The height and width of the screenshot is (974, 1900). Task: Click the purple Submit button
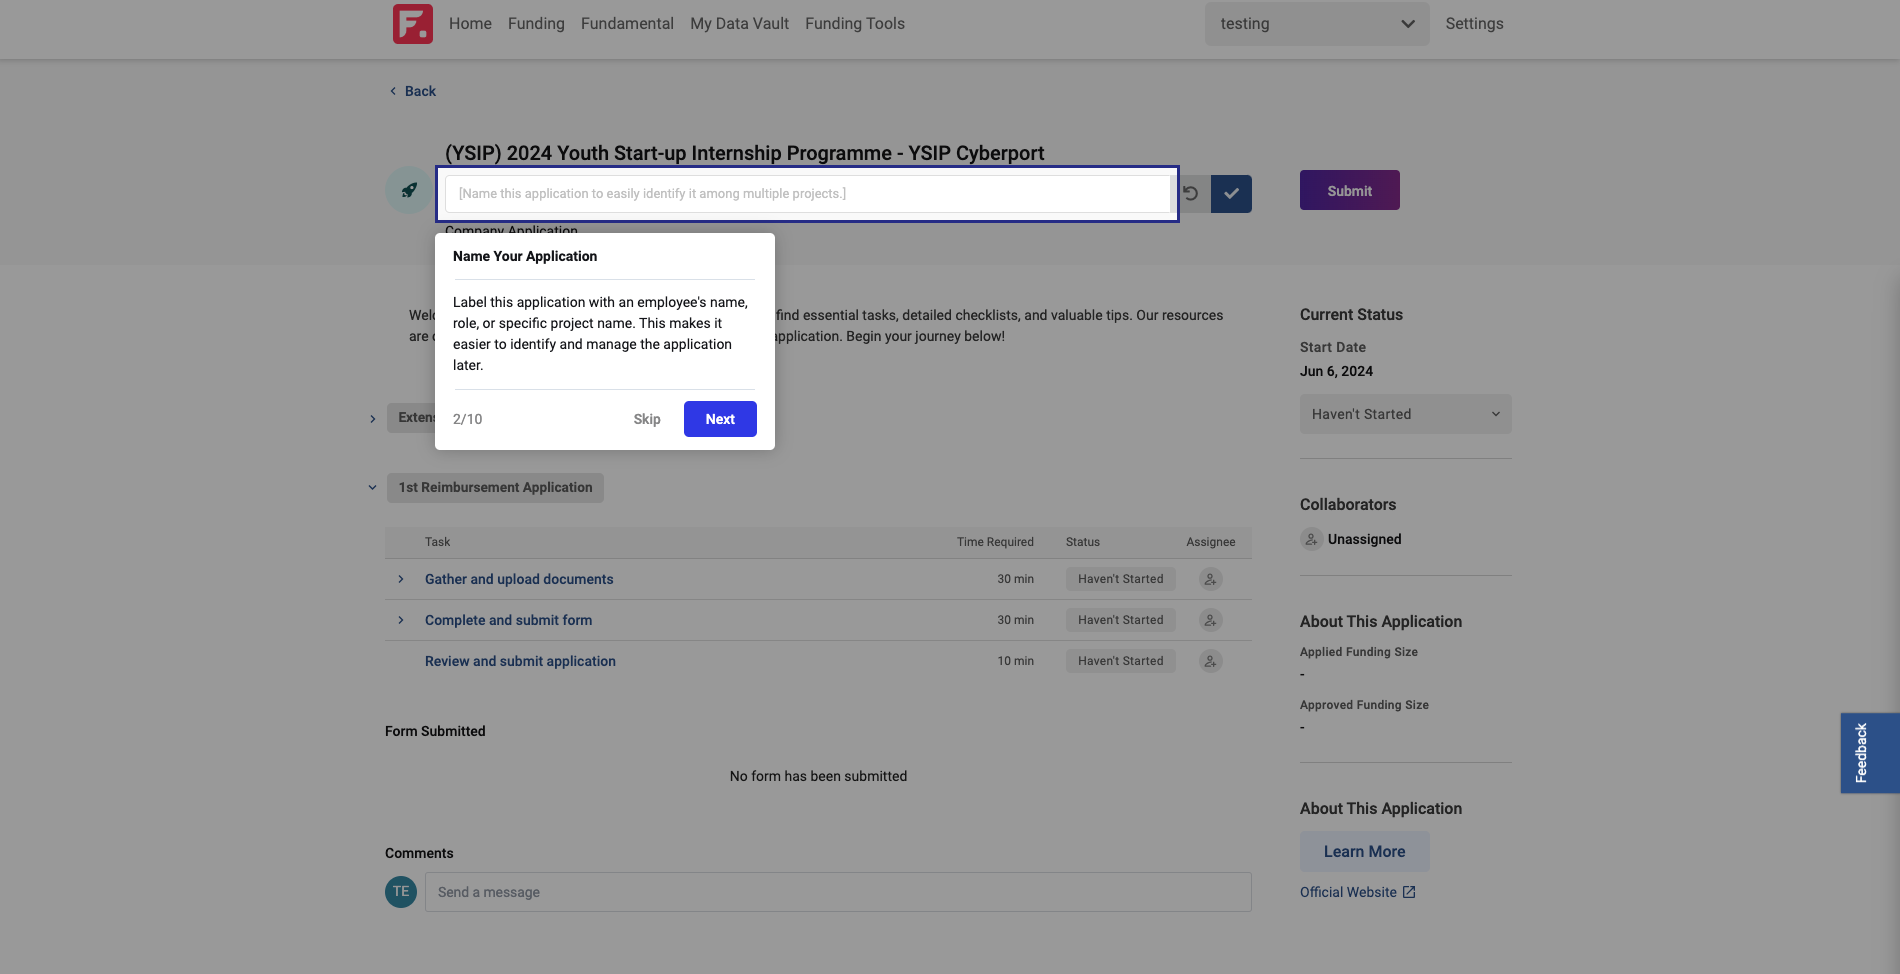click(x=1349, y=190)
